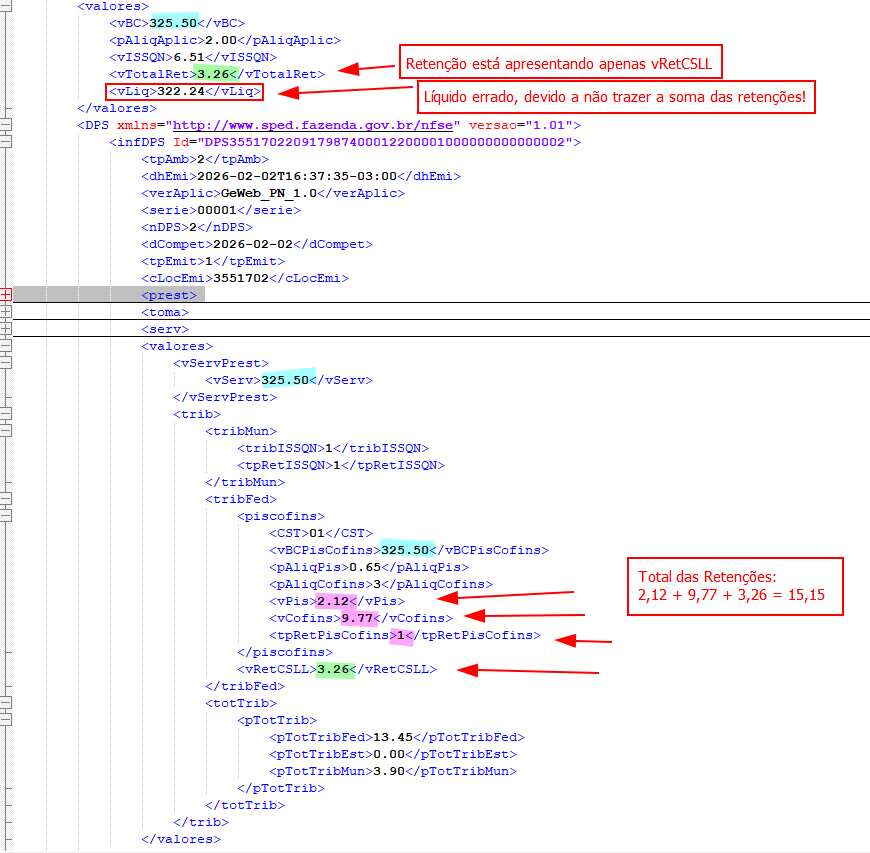The image size is (870, 853).
Task: Expand the folded serv element
Action: click(6, 329)
